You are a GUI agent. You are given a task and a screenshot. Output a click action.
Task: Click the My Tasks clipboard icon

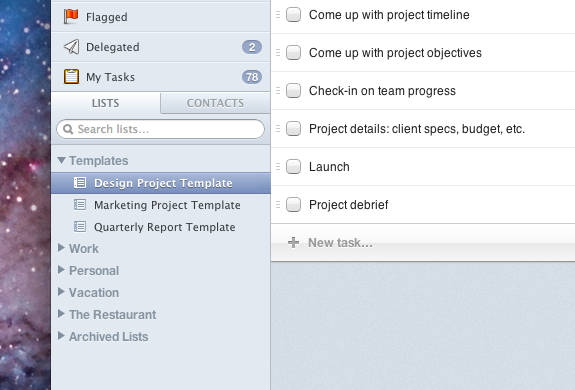point(71,77)
